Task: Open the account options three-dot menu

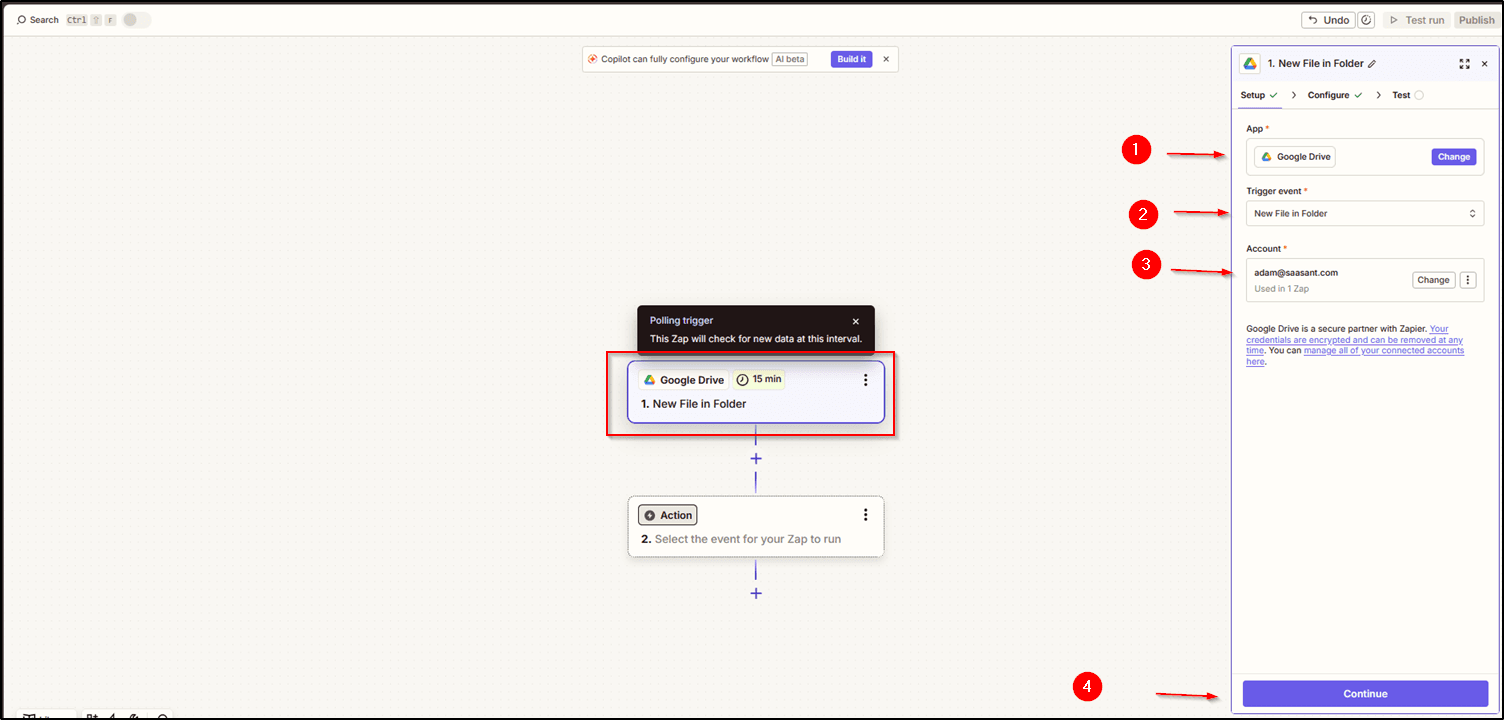Action: tap(1468, 280)
